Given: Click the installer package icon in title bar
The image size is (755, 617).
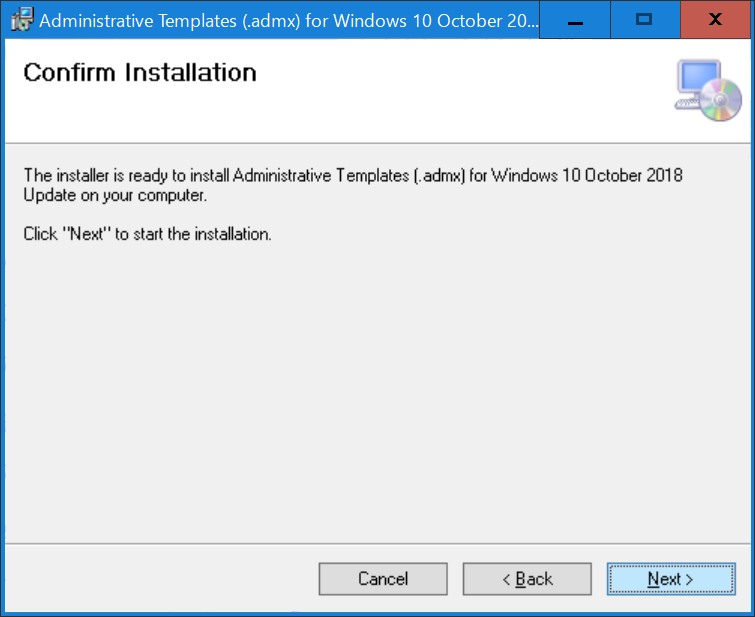Looking at the screenshot, I should click(22, 20).
